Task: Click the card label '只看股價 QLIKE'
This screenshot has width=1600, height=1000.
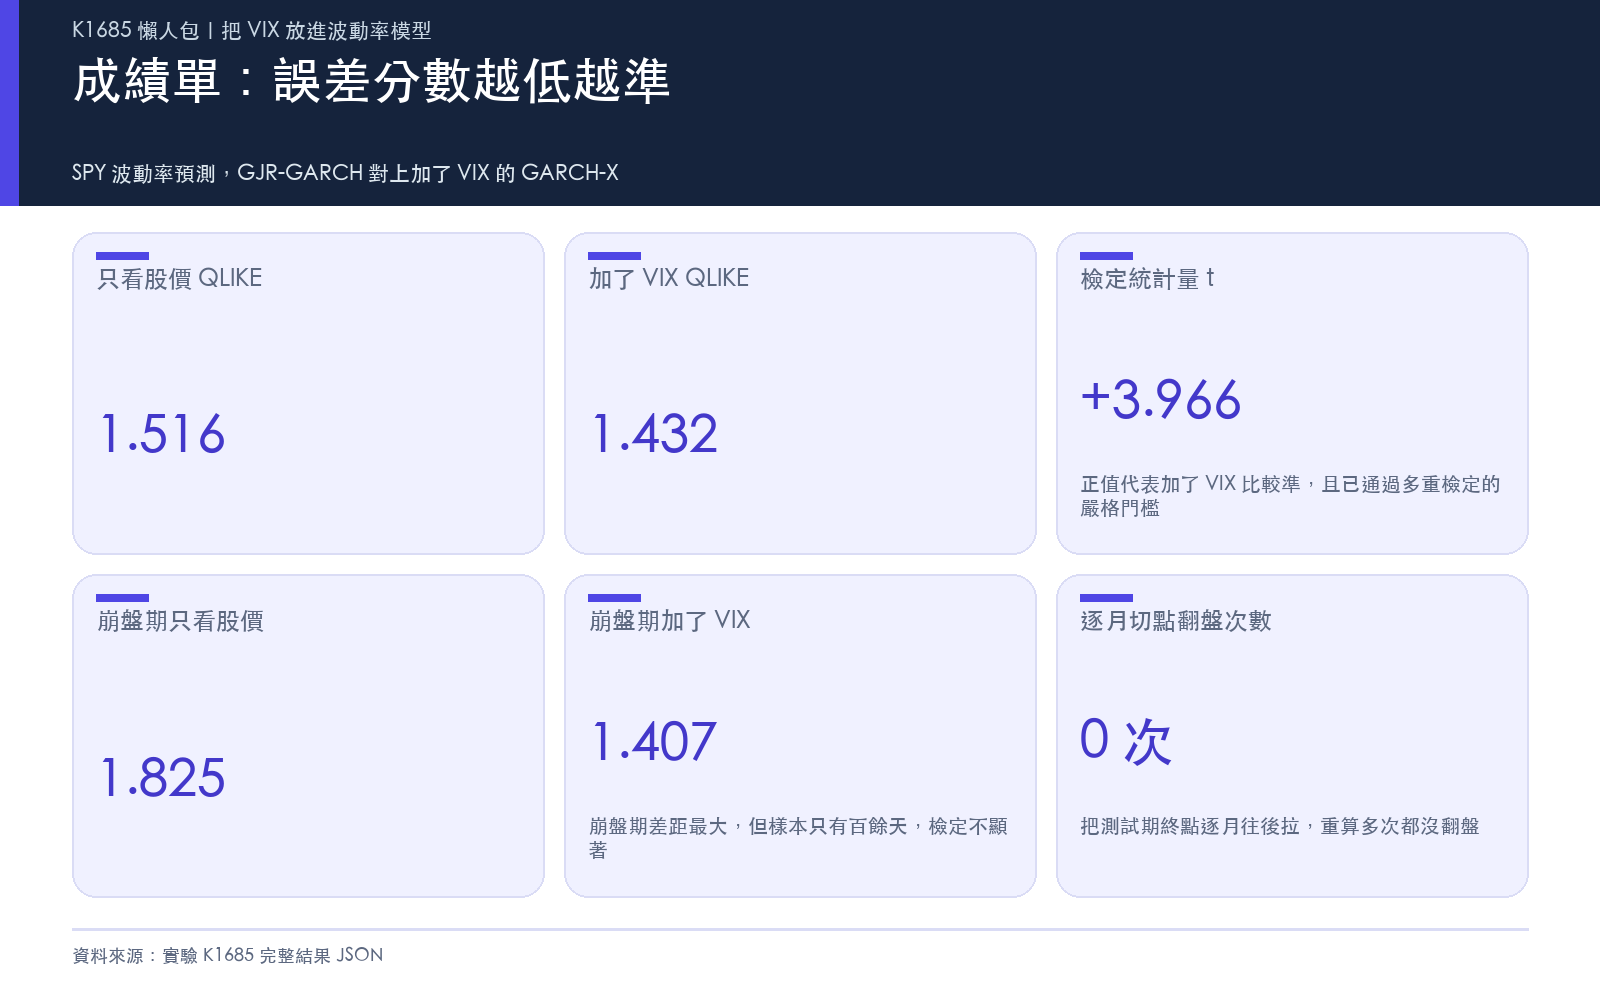Action: 179,278
